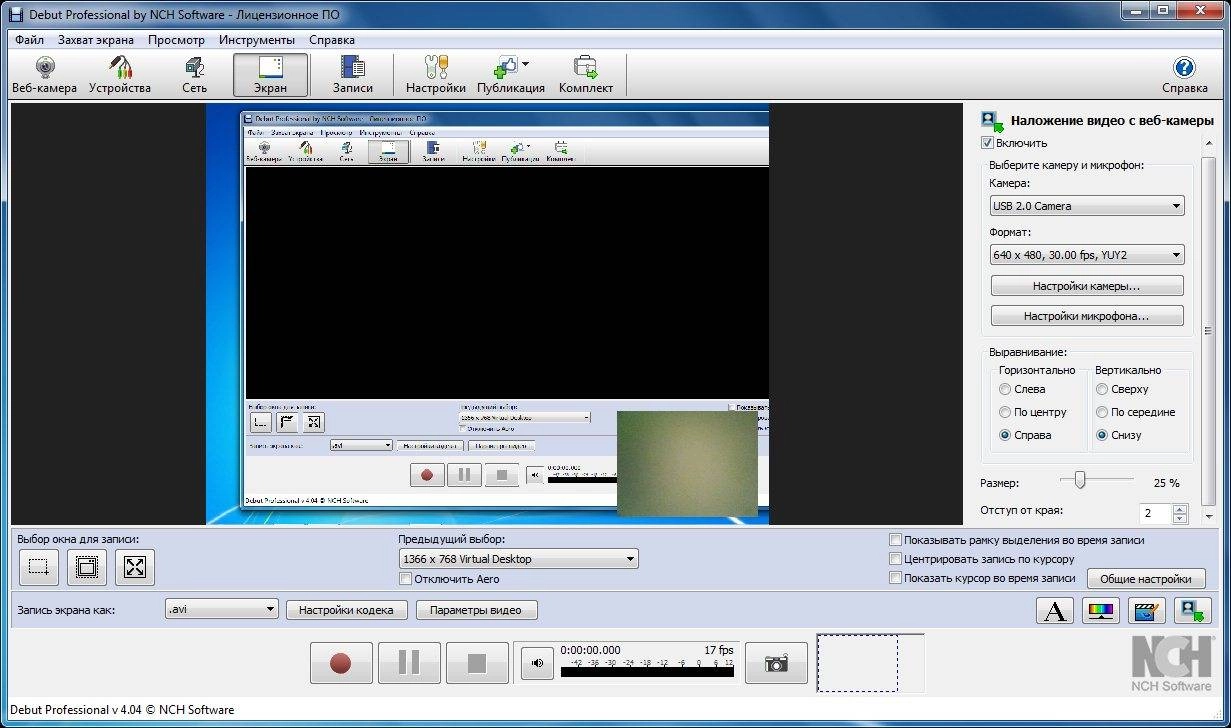Open the Справка help icon
This screenshot has height=728, width=1231.
click(x=1184, y=76)
